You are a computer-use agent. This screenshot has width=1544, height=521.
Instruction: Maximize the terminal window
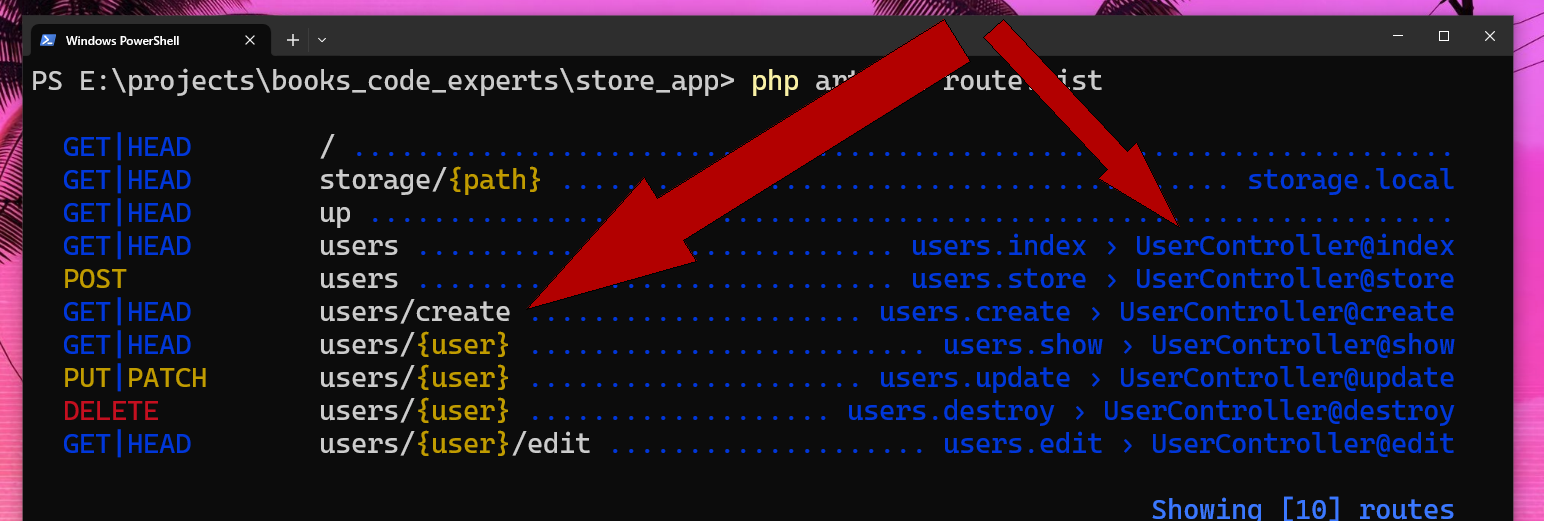(1443, 36)
